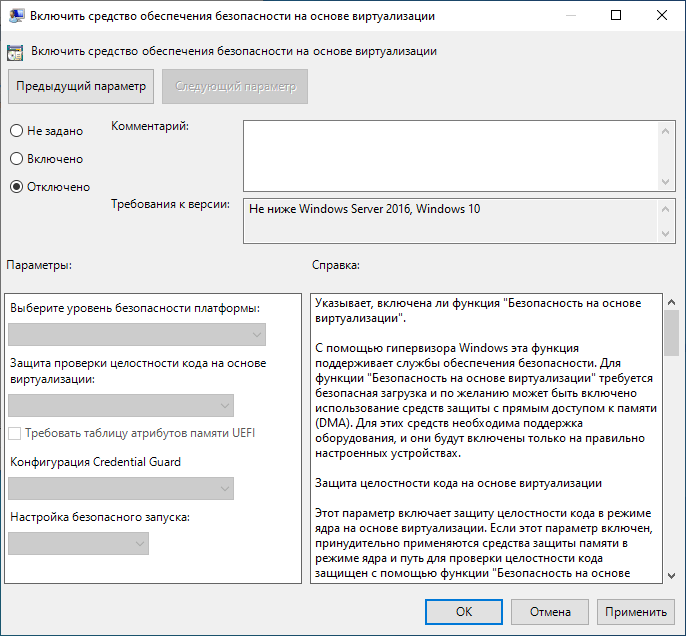Click the policy editor icon in title bar
The width and height of the screenshot is (686, 636).
[x=17, y=16]
